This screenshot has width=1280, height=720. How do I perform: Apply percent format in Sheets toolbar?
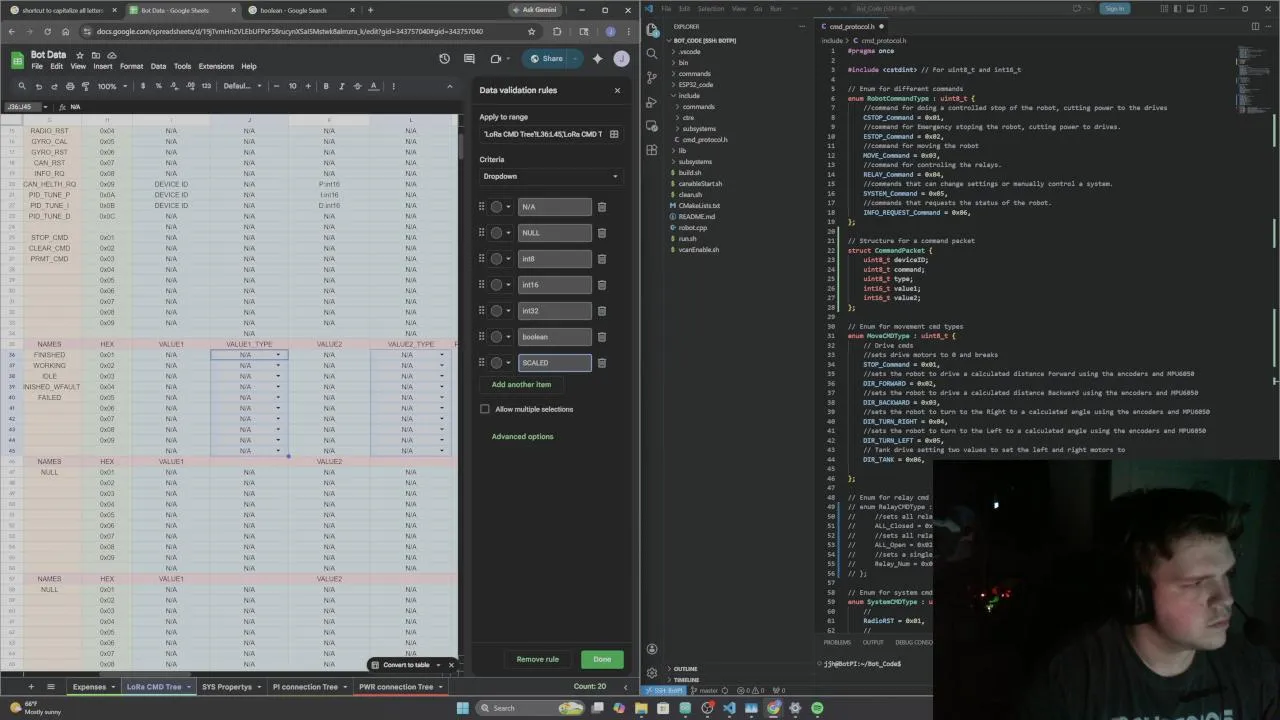pos(159,86)
